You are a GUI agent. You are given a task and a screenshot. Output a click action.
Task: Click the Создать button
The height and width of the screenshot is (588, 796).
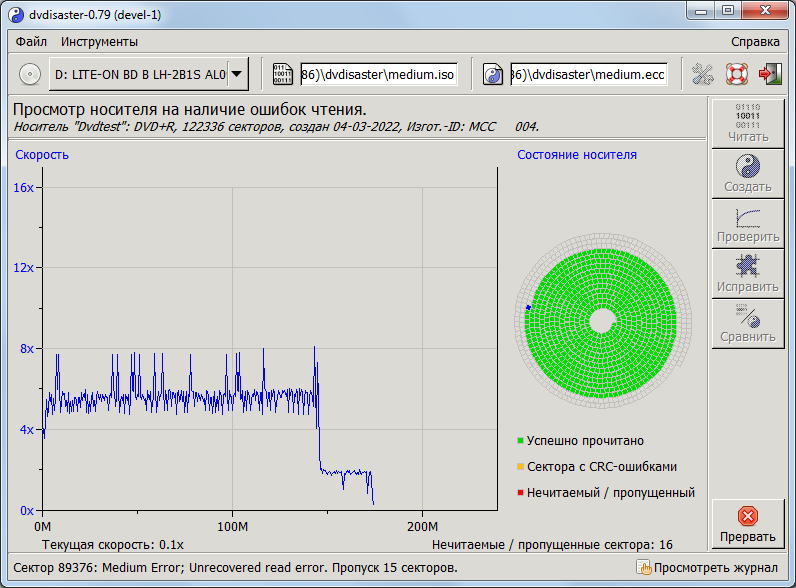click(x=747, y=173)
